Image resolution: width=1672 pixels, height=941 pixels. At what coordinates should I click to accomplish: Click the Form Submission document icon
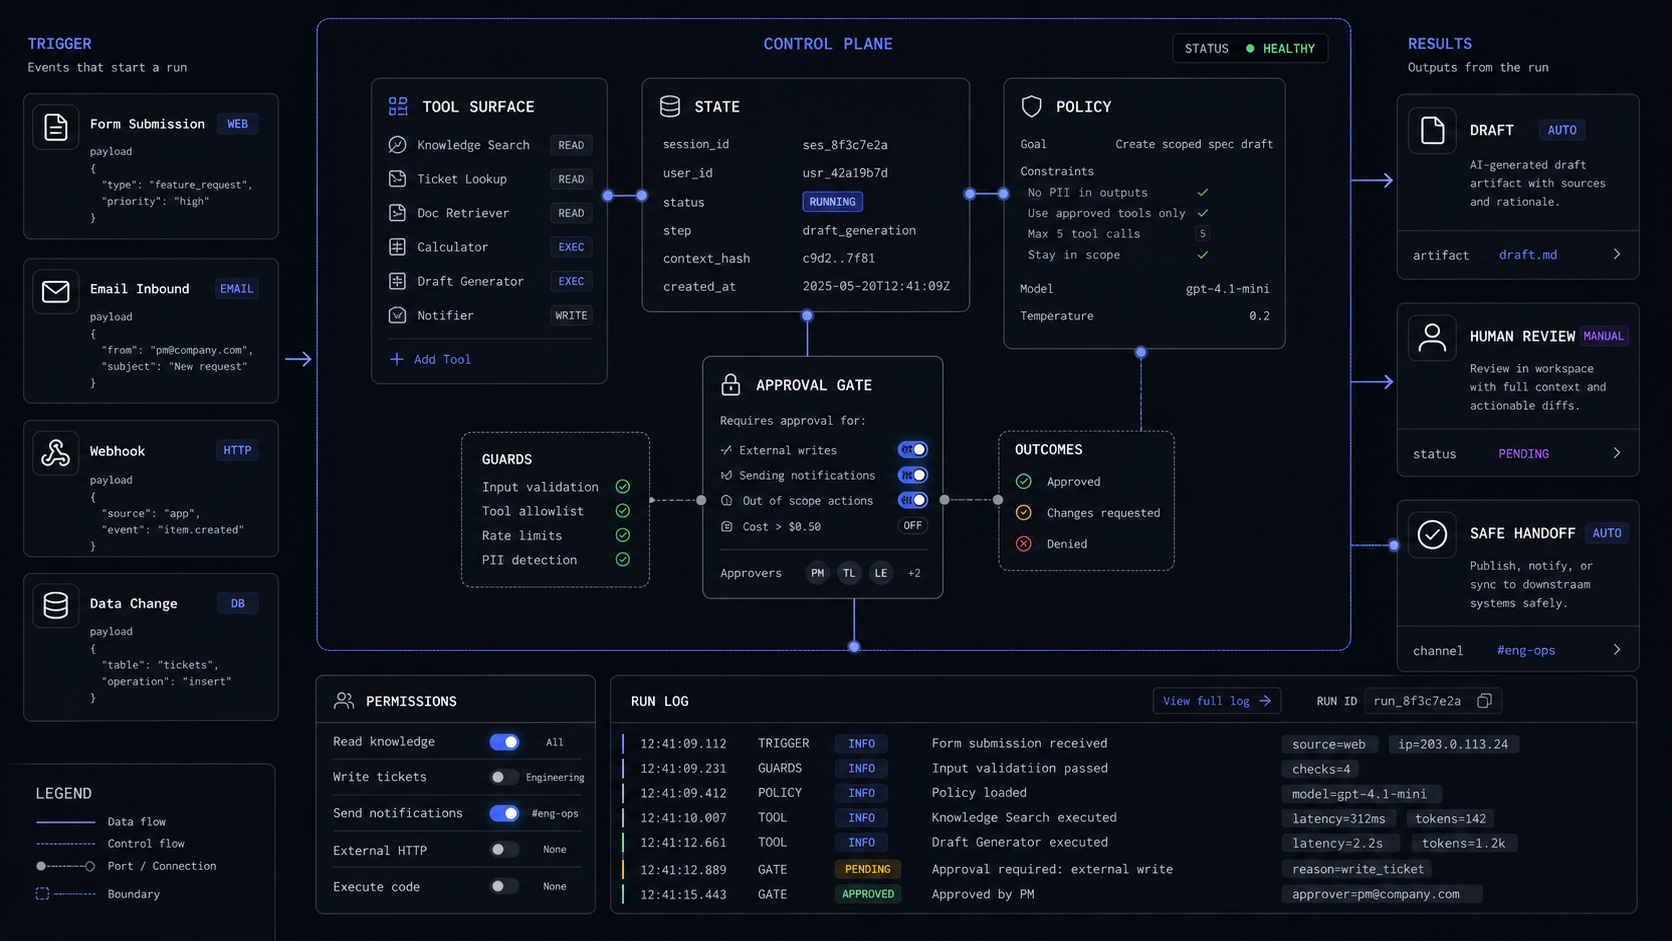(56, 127)
